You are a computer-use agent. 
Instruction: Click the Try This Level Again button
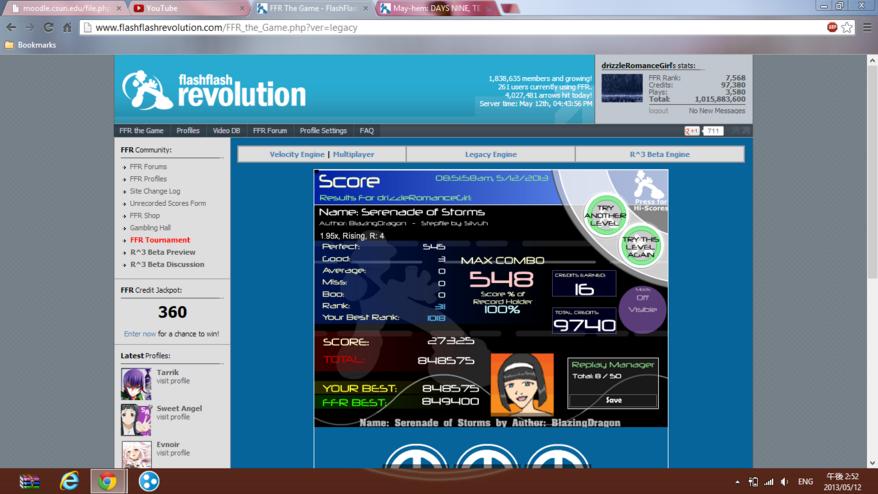point(641,246)
